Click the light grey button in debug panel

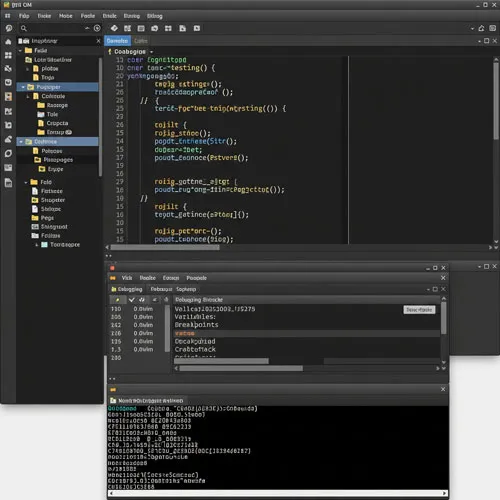click(419, 310)
